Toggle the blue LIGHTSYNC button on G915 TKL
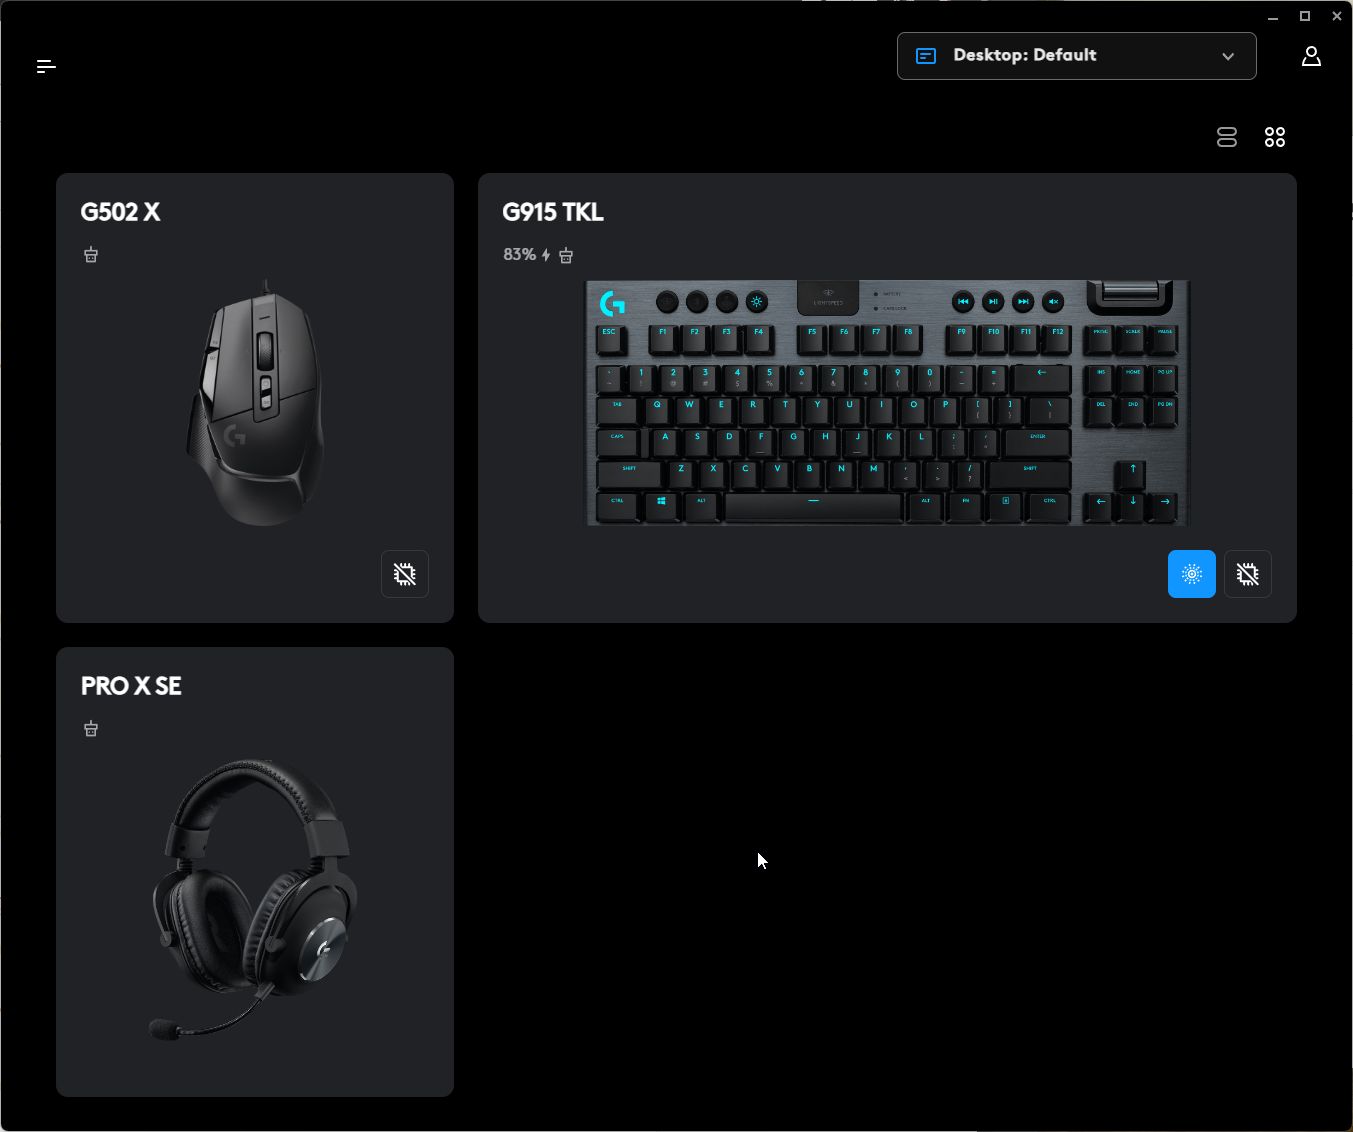The image size is (1353, 1132). tap(1192, 574)
